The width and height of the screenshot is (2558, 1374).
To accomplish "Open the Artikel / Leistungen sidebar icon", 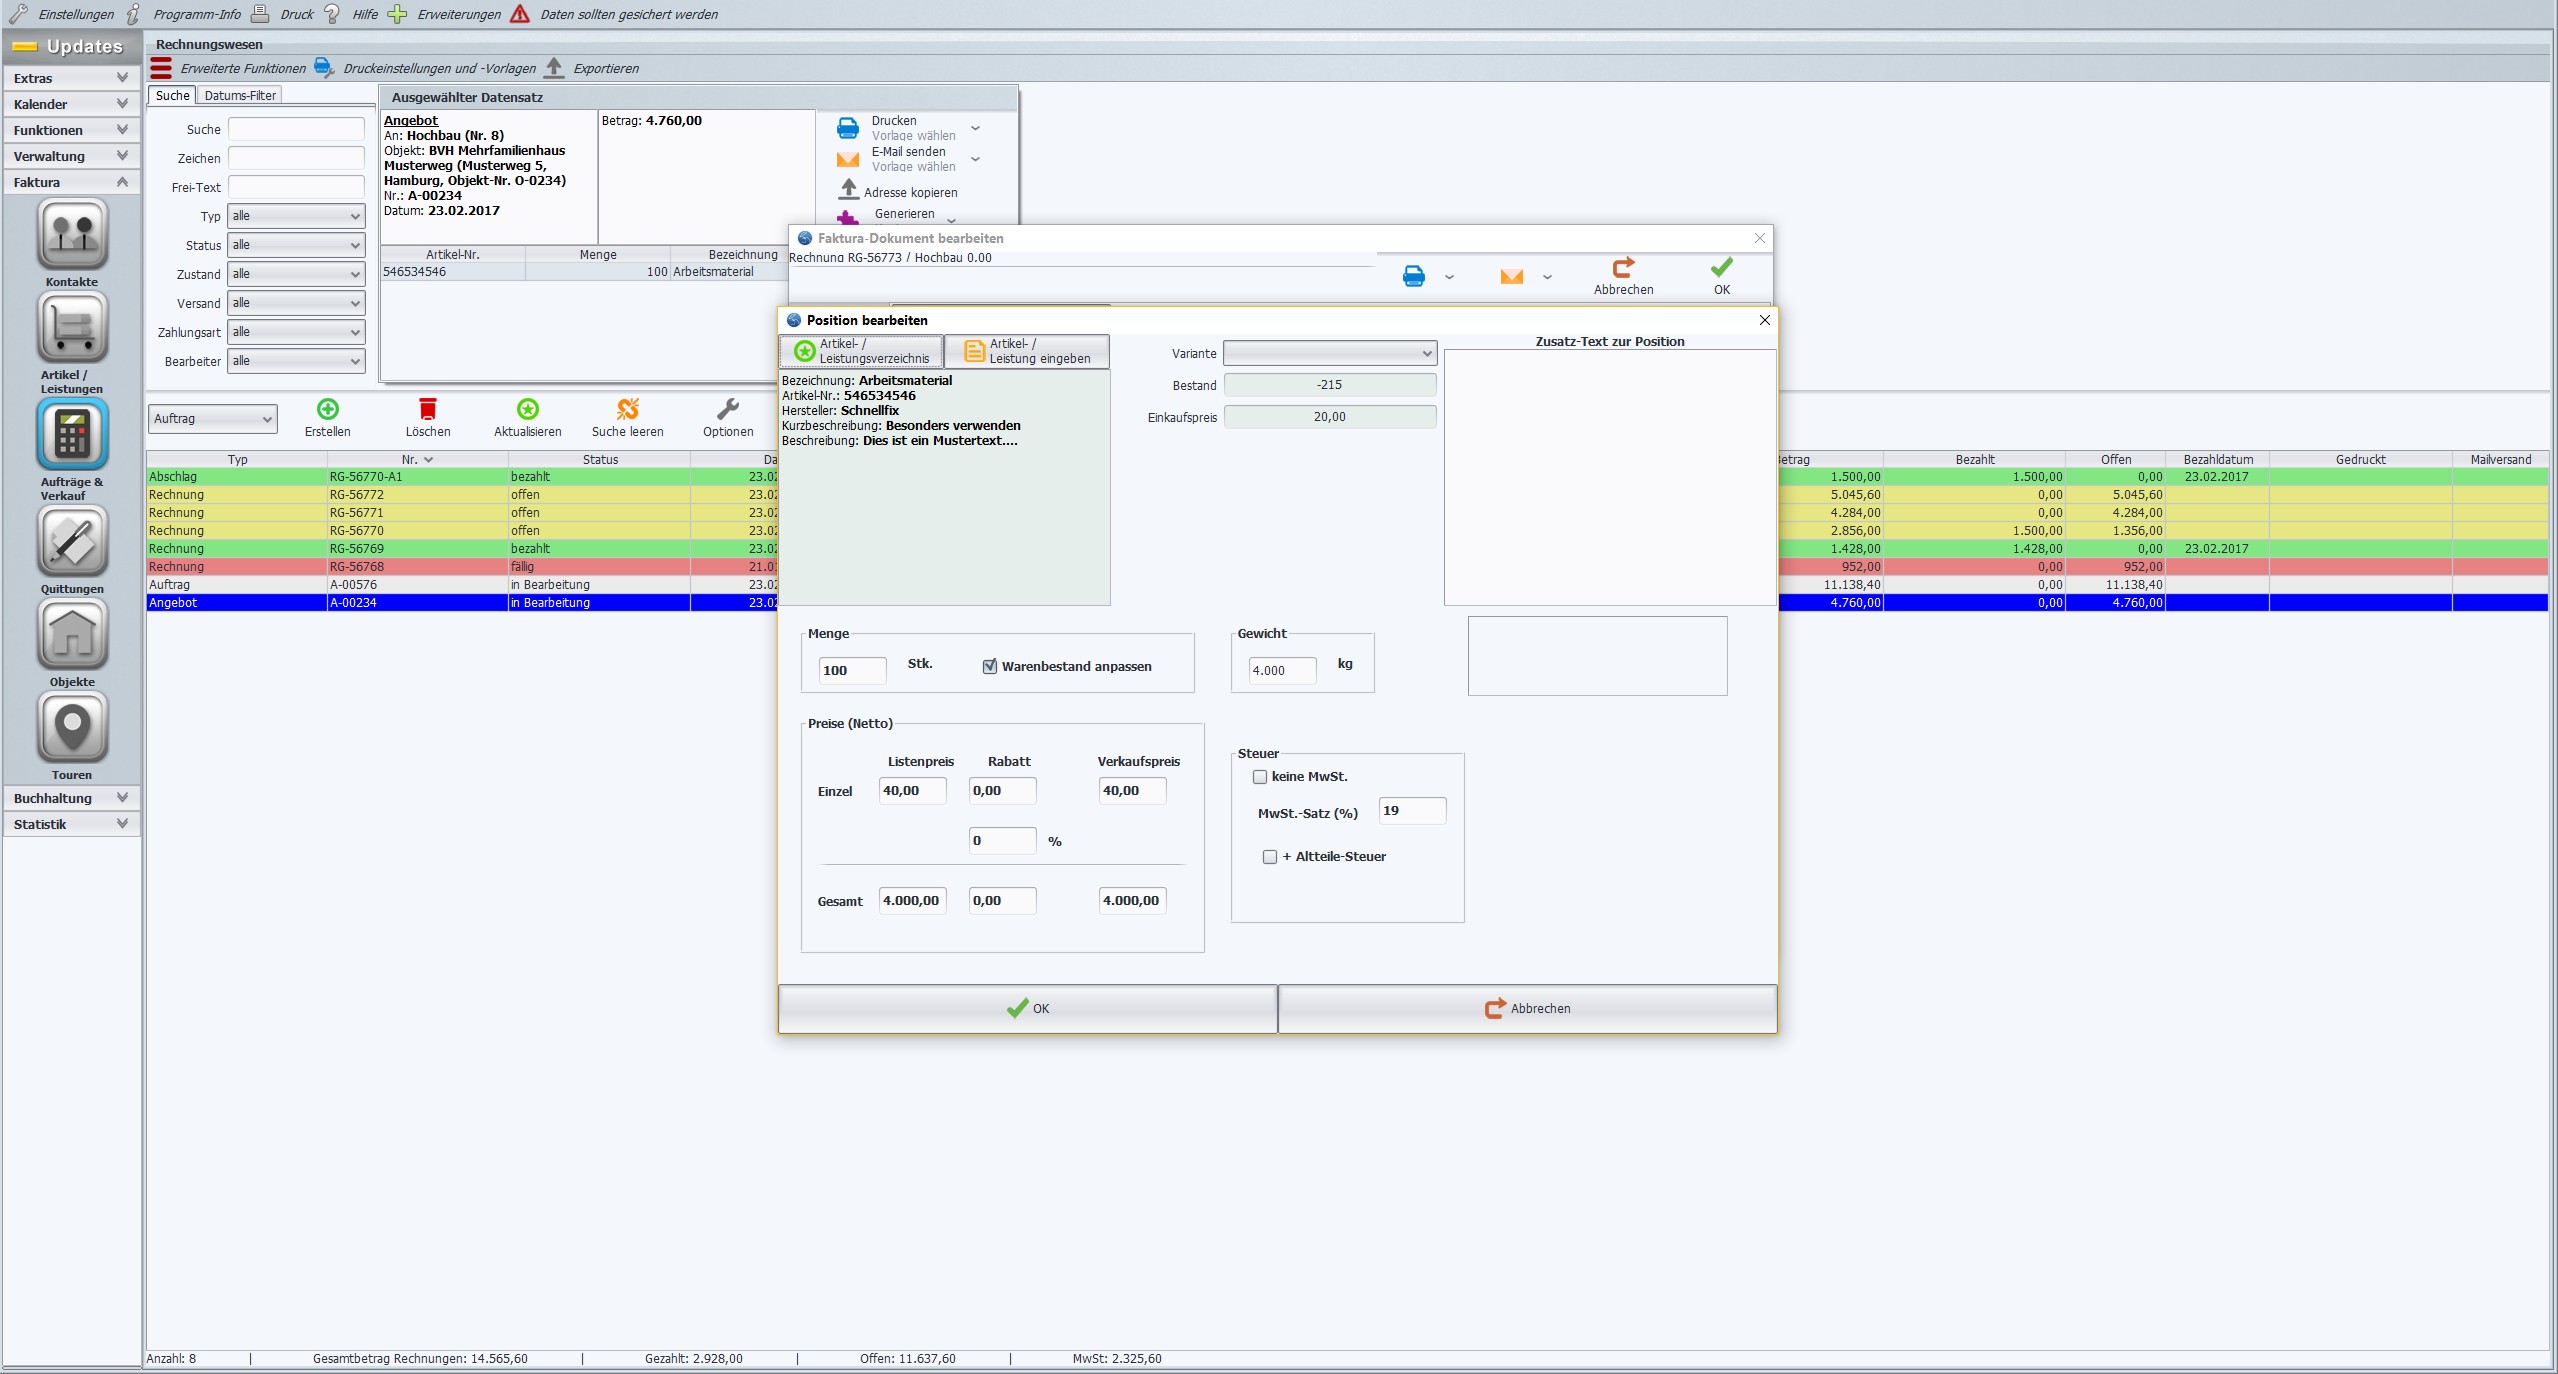I will coord(72,328).
